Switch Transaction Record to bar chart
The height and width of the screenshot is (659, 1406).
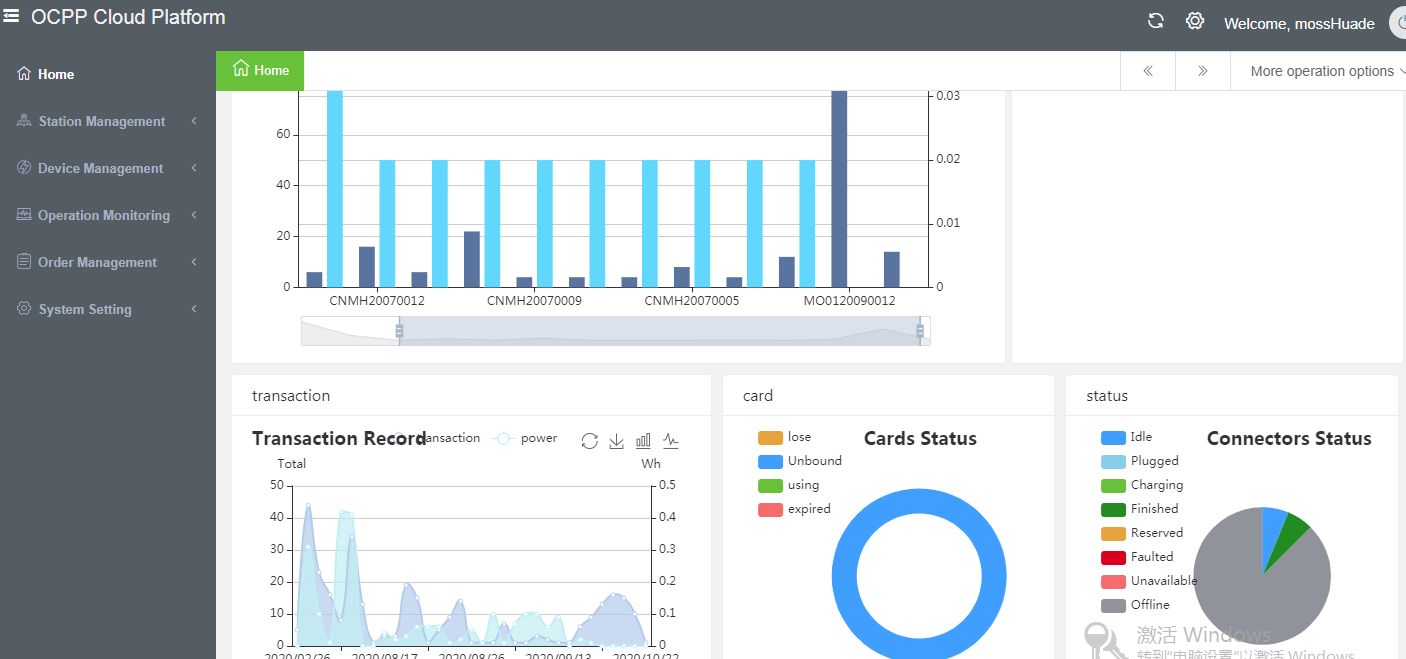[644, 441]
